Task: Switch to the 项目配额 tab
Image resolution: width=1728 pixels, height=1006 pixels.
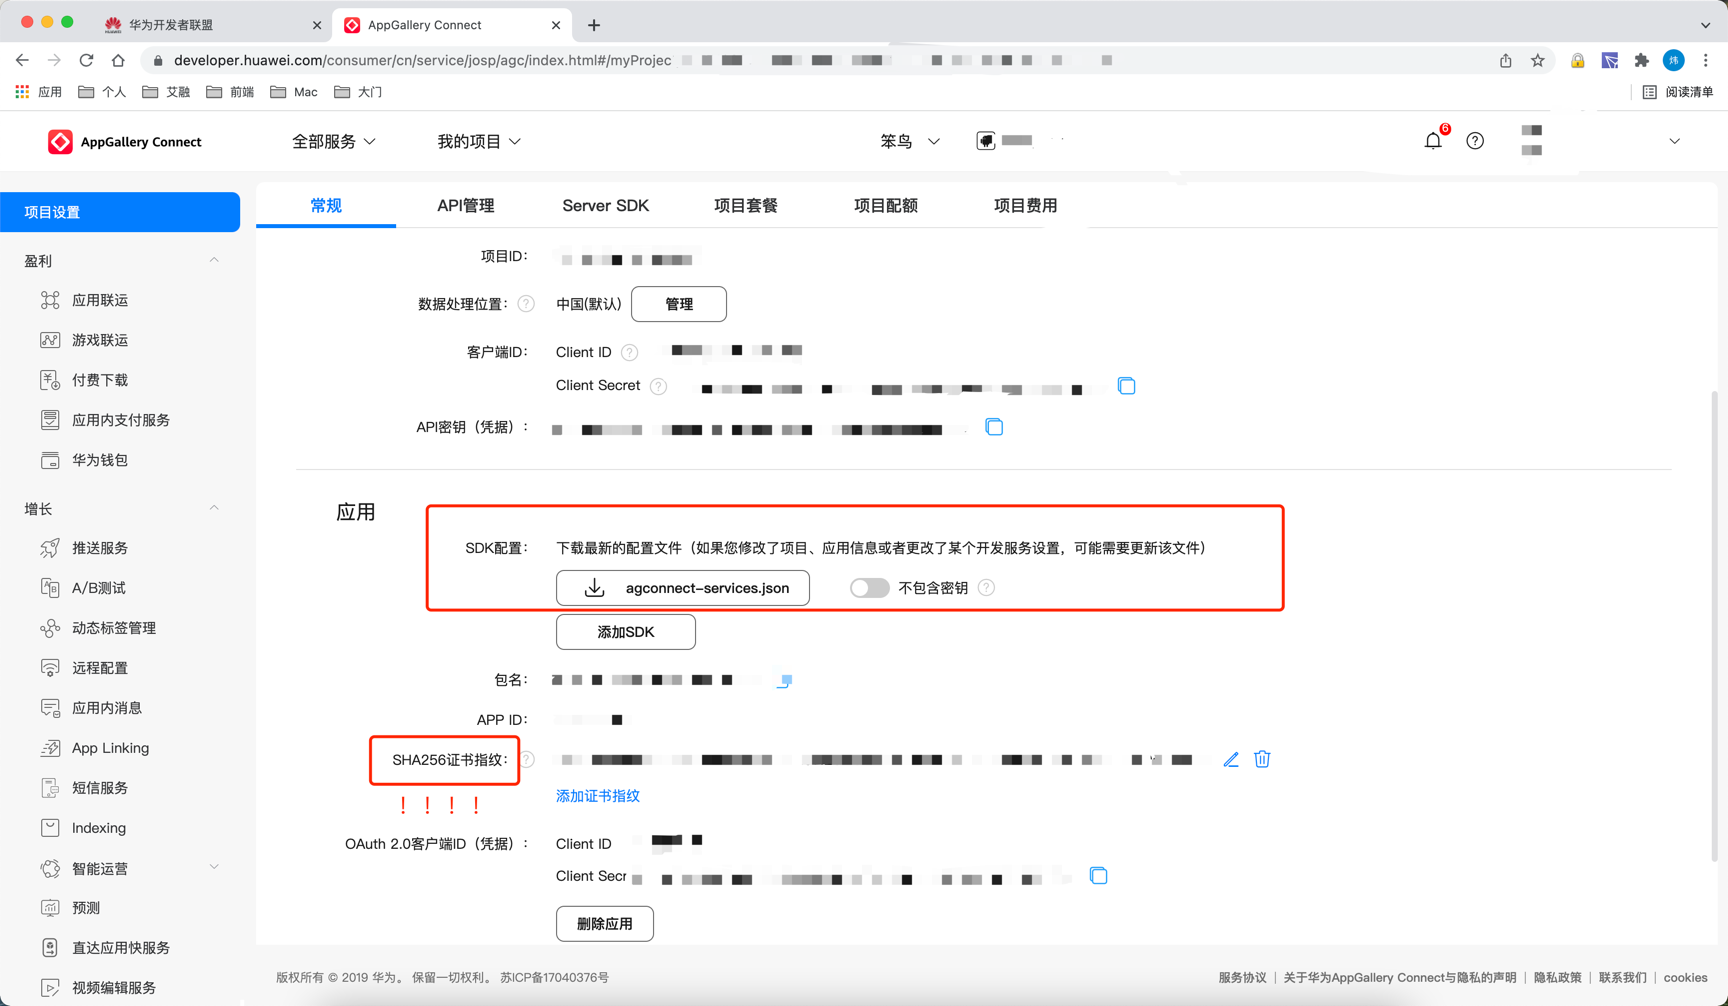Action: (885, 205)
